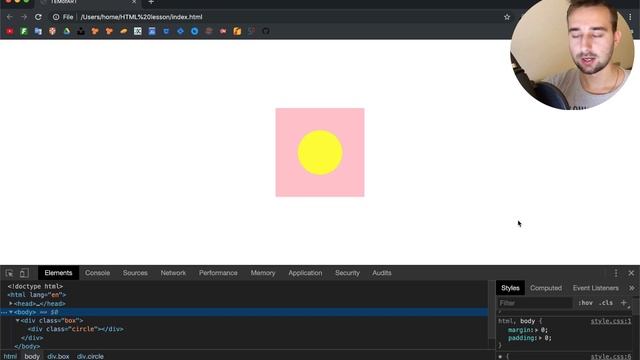This screenshot has width=640, height=360.
Task: Click the site info icon beside File
Action: [56, 17]
